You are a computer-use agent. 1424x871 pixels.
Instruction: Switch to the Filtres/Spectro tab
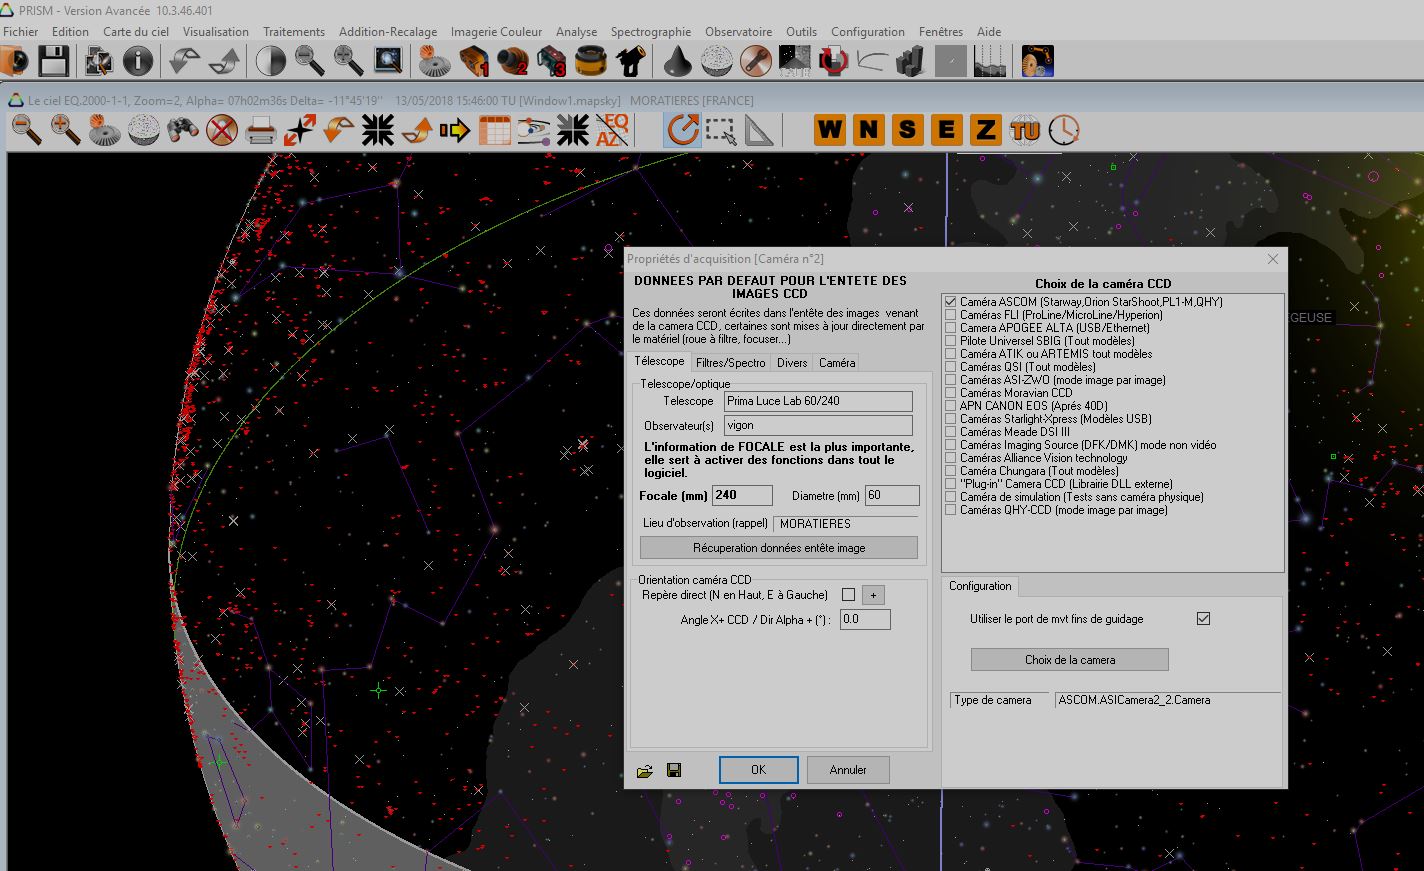pyautogui.click(x=730, y=363)
